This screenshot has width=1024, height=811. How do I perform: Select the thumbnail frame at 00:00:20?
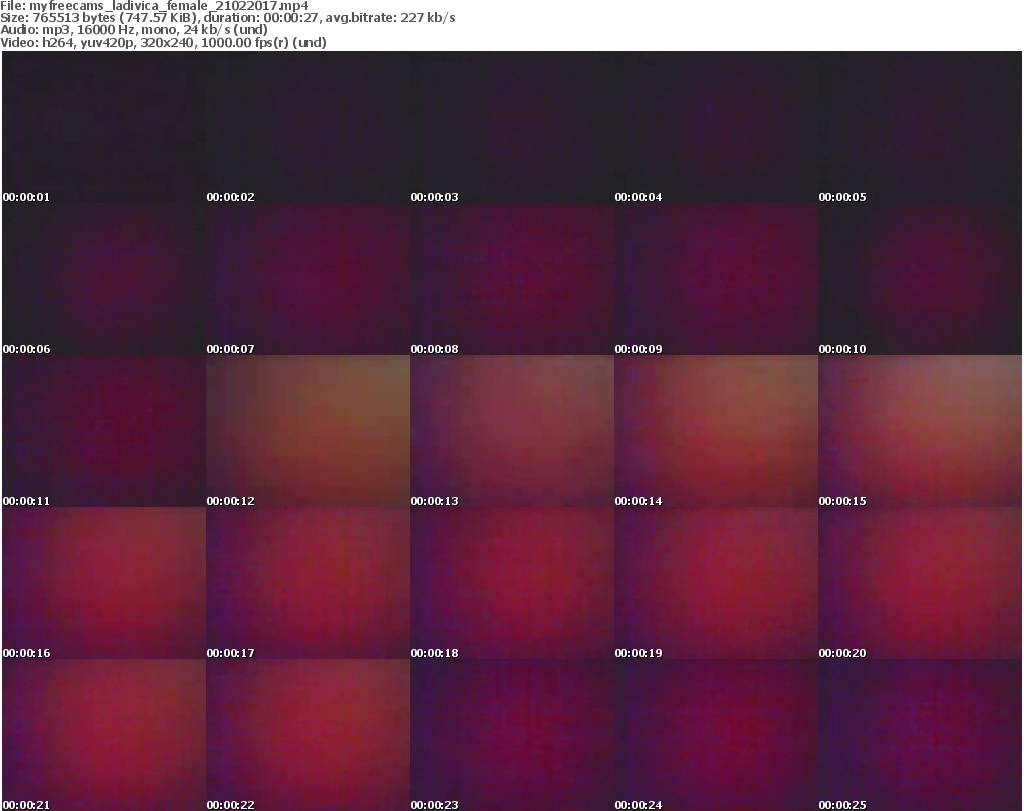coord(920,583)
